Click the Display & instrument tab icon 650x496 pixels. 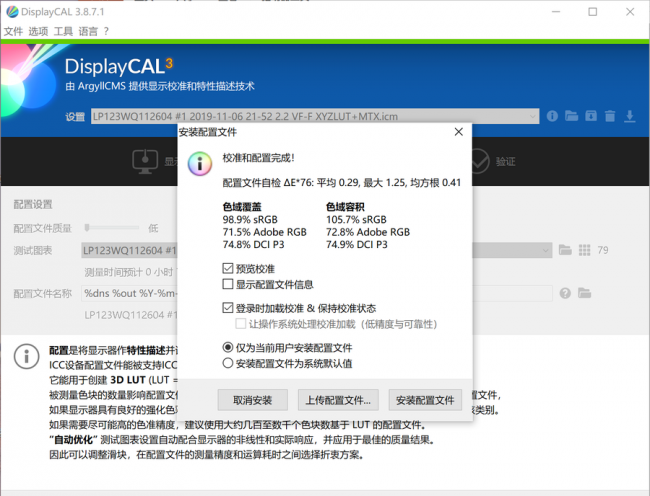coord(145,161)
